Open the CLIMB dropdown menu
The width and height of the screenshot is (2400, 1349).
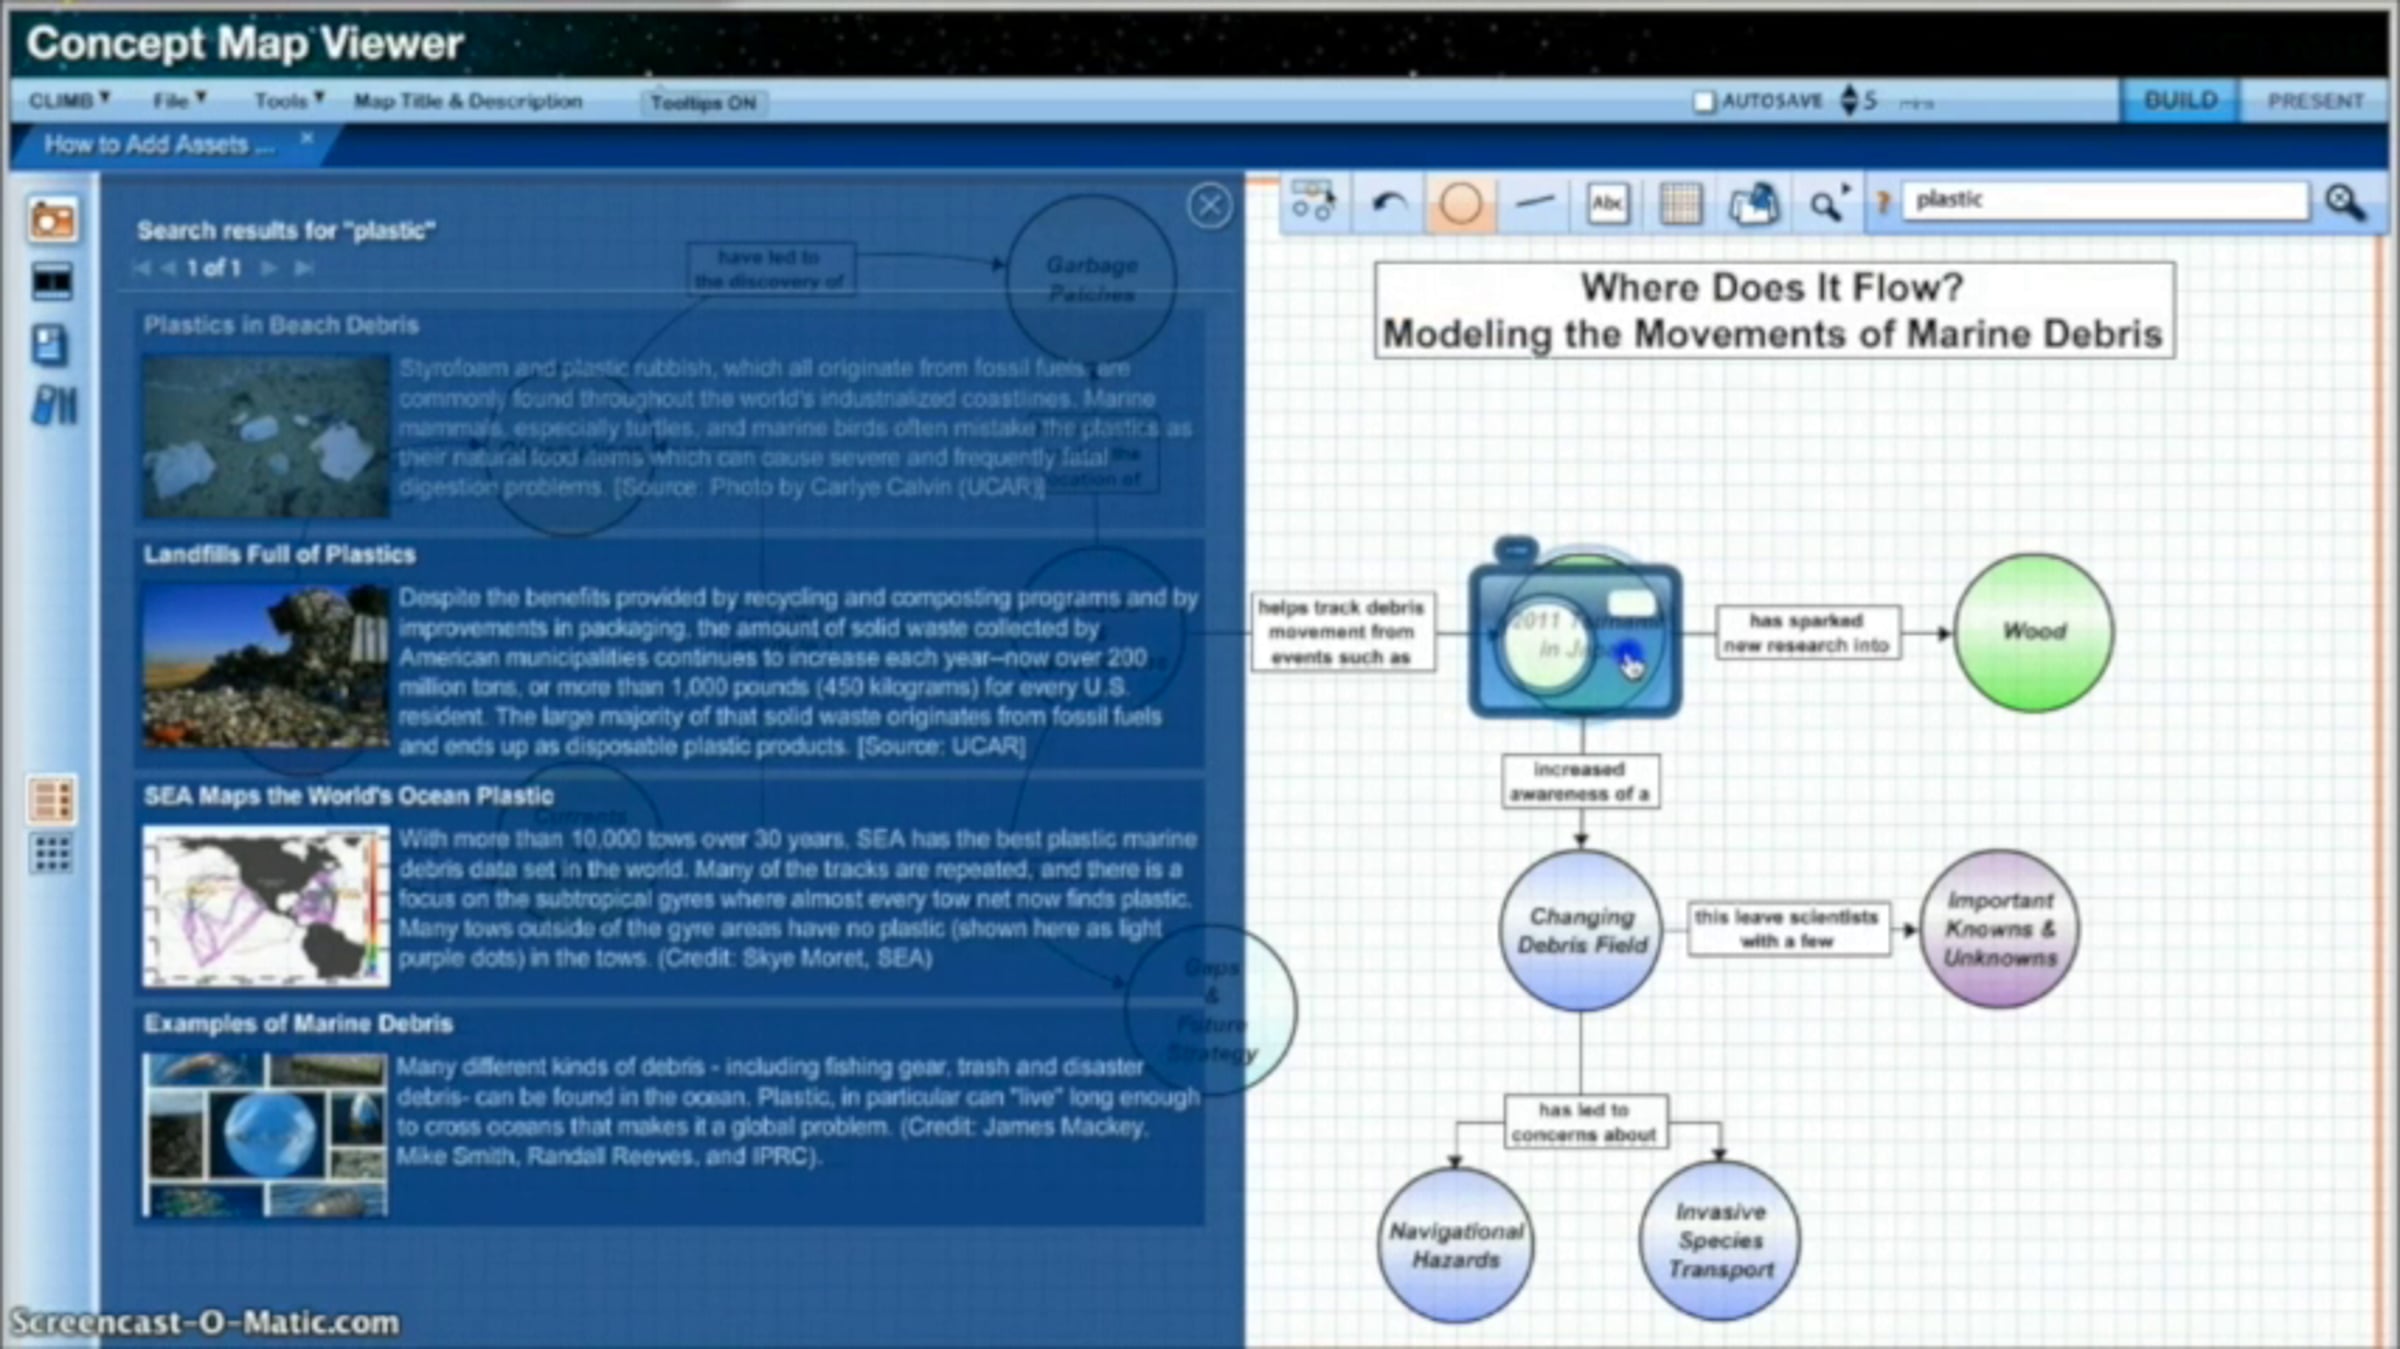[x=69, y=101]
